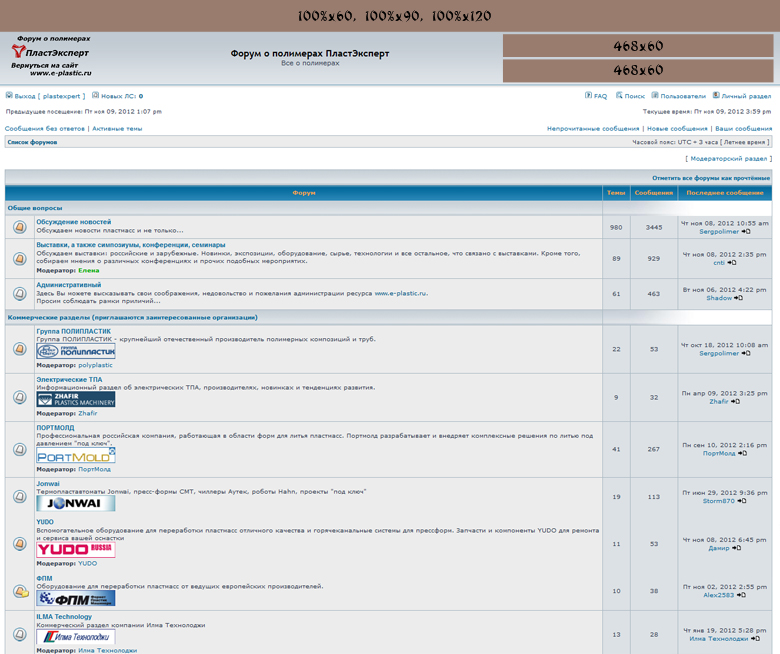Click the FAQ icon link
Screen dimensions: 780x654
point(596,96)
